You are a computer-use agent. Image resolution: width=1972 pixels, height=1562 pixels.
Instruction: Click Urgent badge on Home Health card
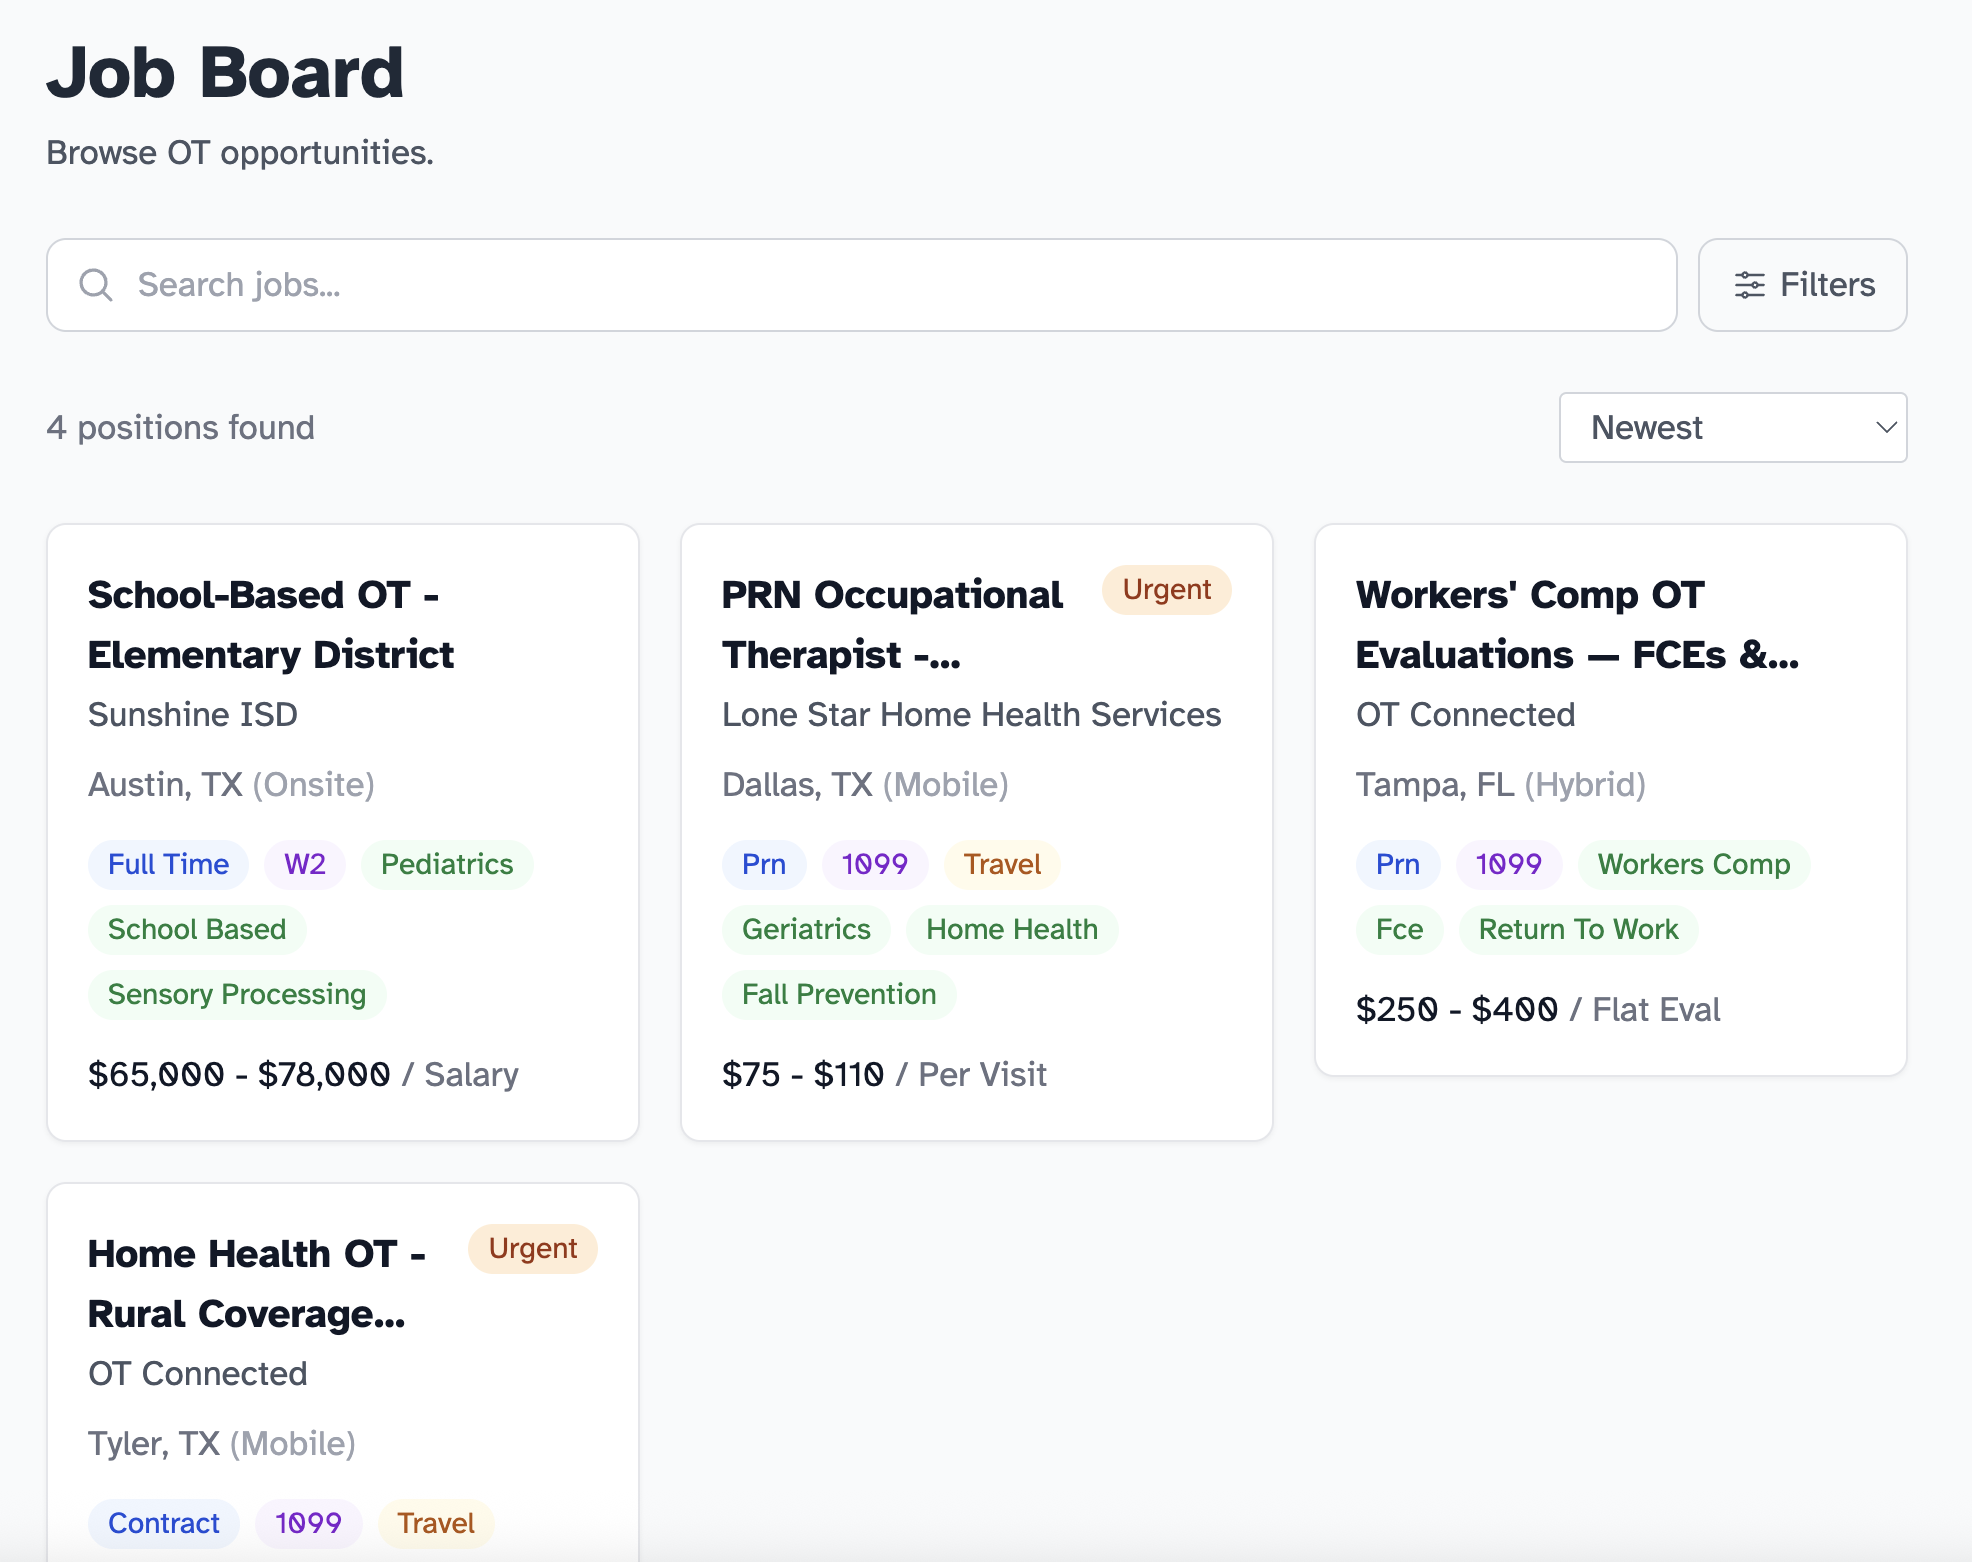(x=532, y=1249)
